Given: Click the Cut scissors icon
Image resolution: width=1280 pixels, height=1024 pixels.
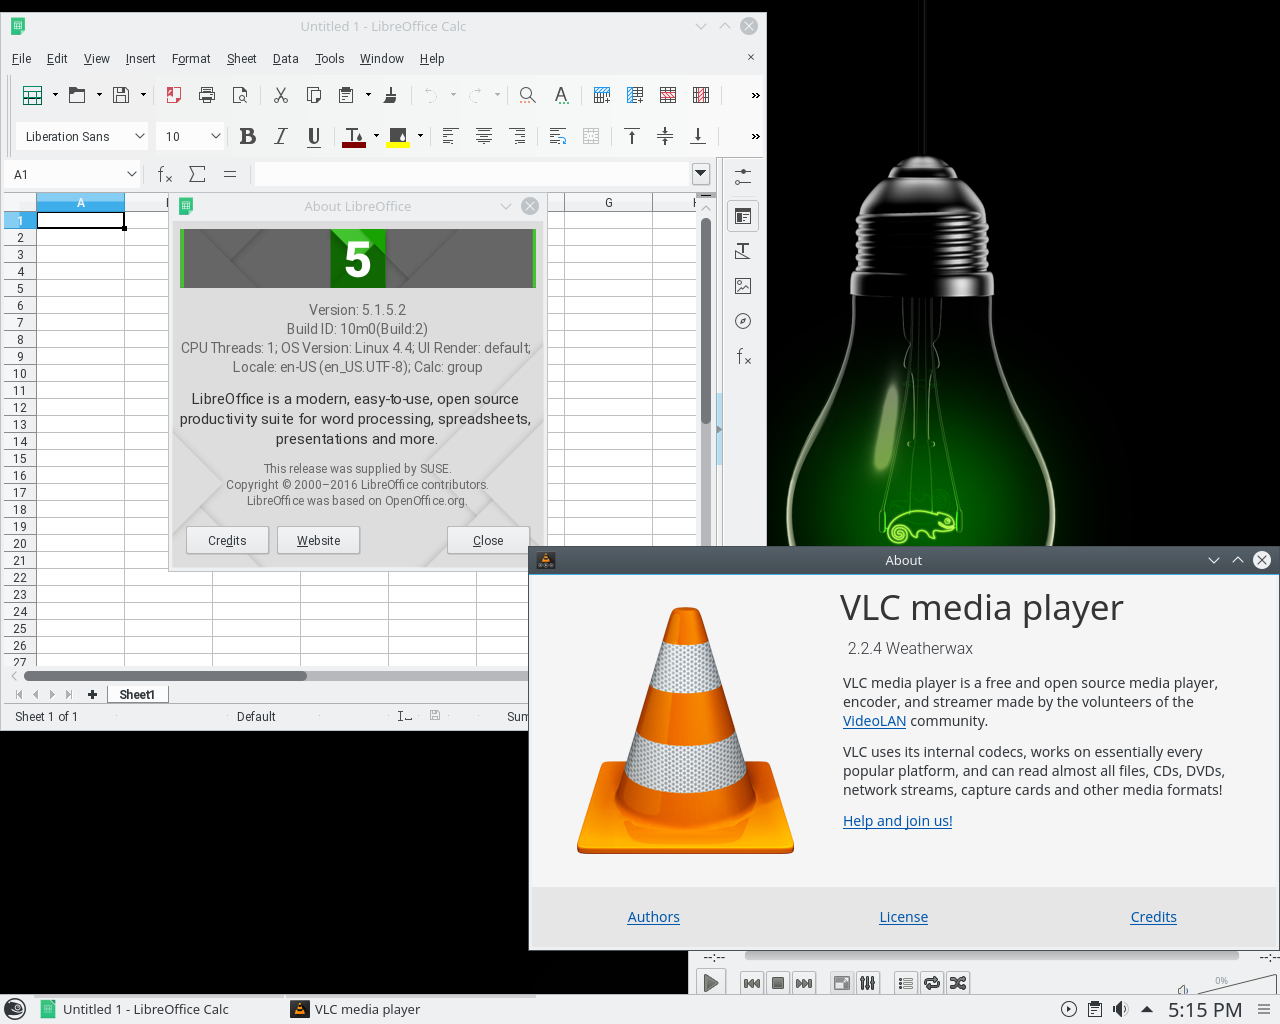Looking at the screenshot, I should click(281, 95).
